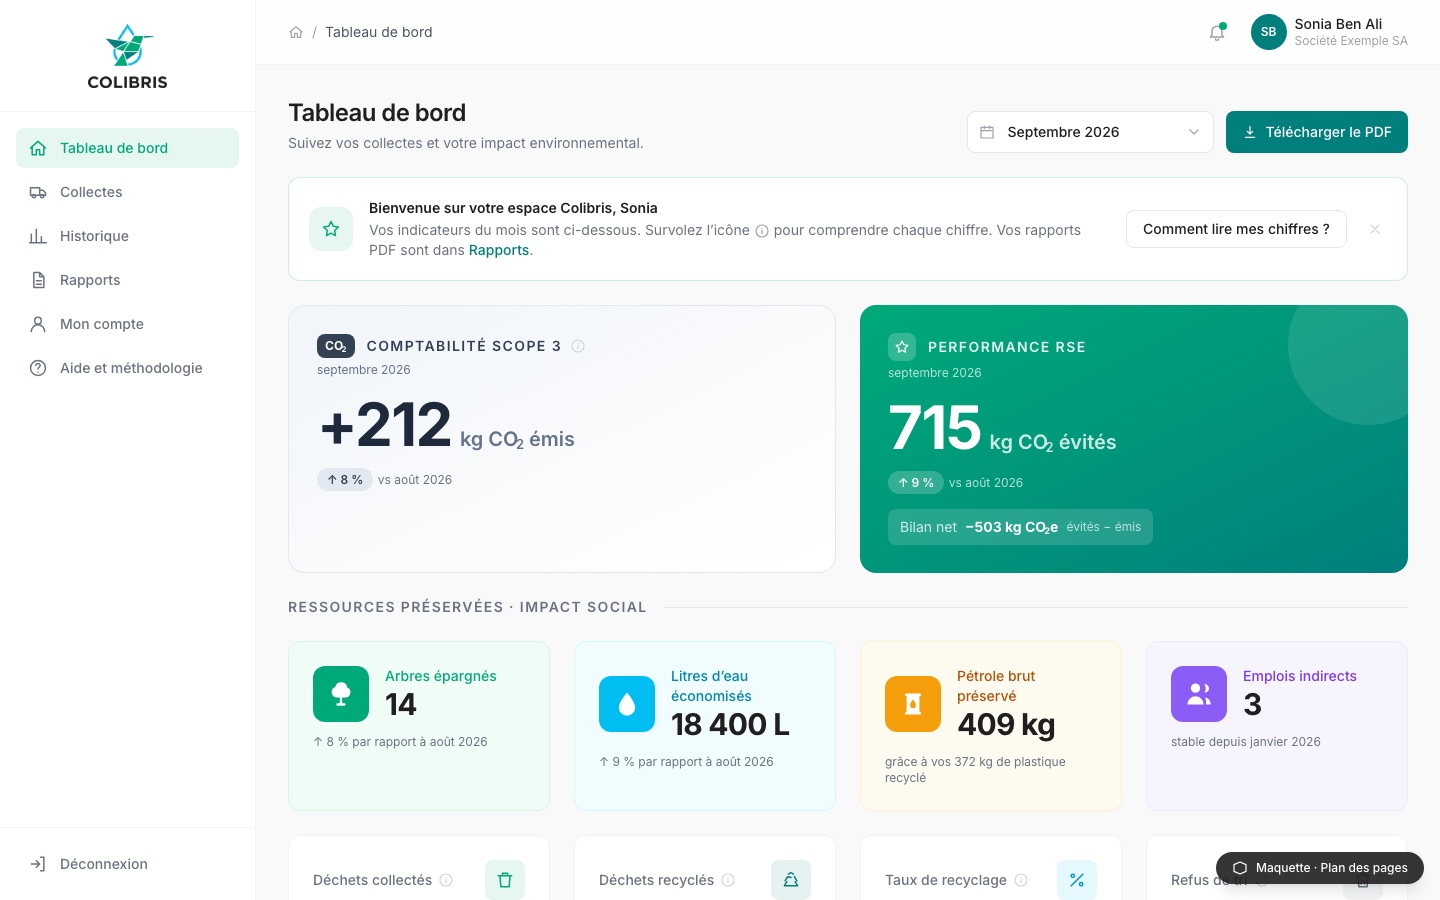Open Aide et méthodologie in the sidebar

(127, 368)
